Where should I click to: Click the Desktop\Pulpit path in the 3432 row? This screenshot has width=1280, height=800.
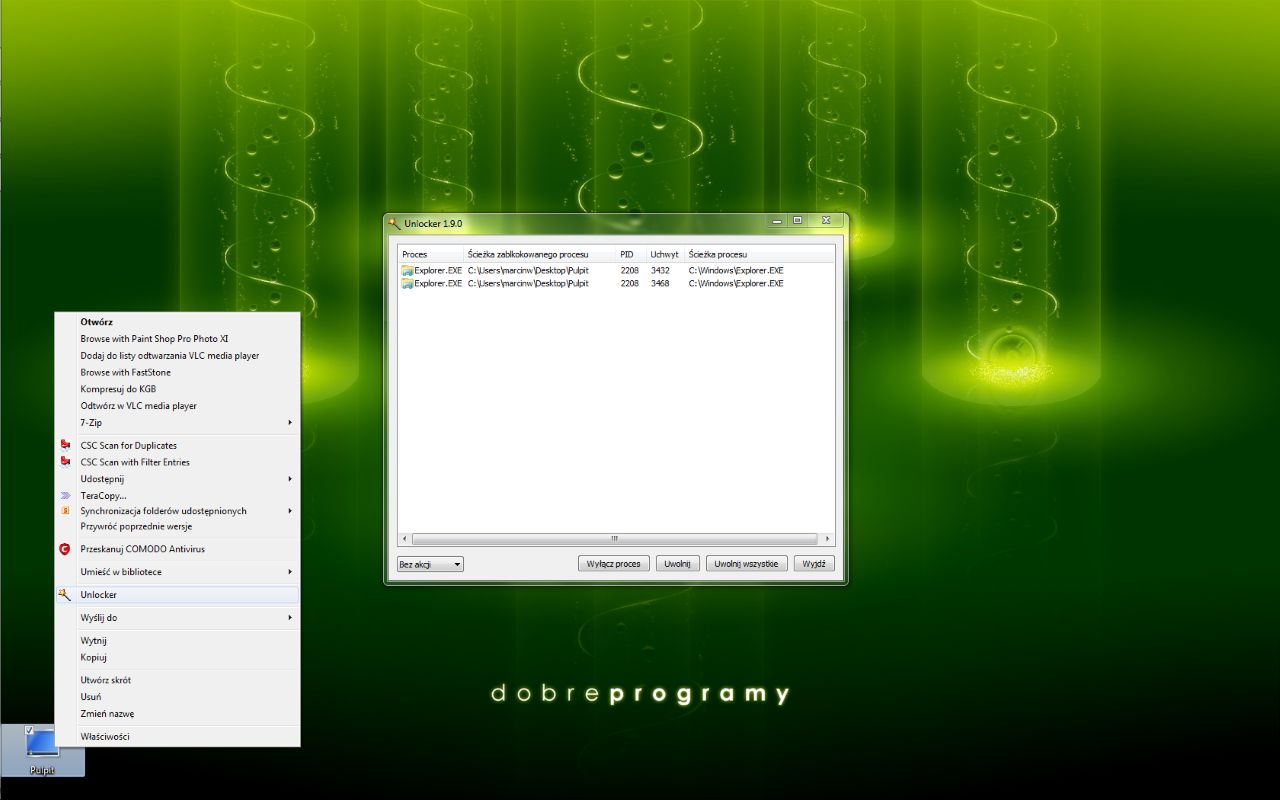528,270
